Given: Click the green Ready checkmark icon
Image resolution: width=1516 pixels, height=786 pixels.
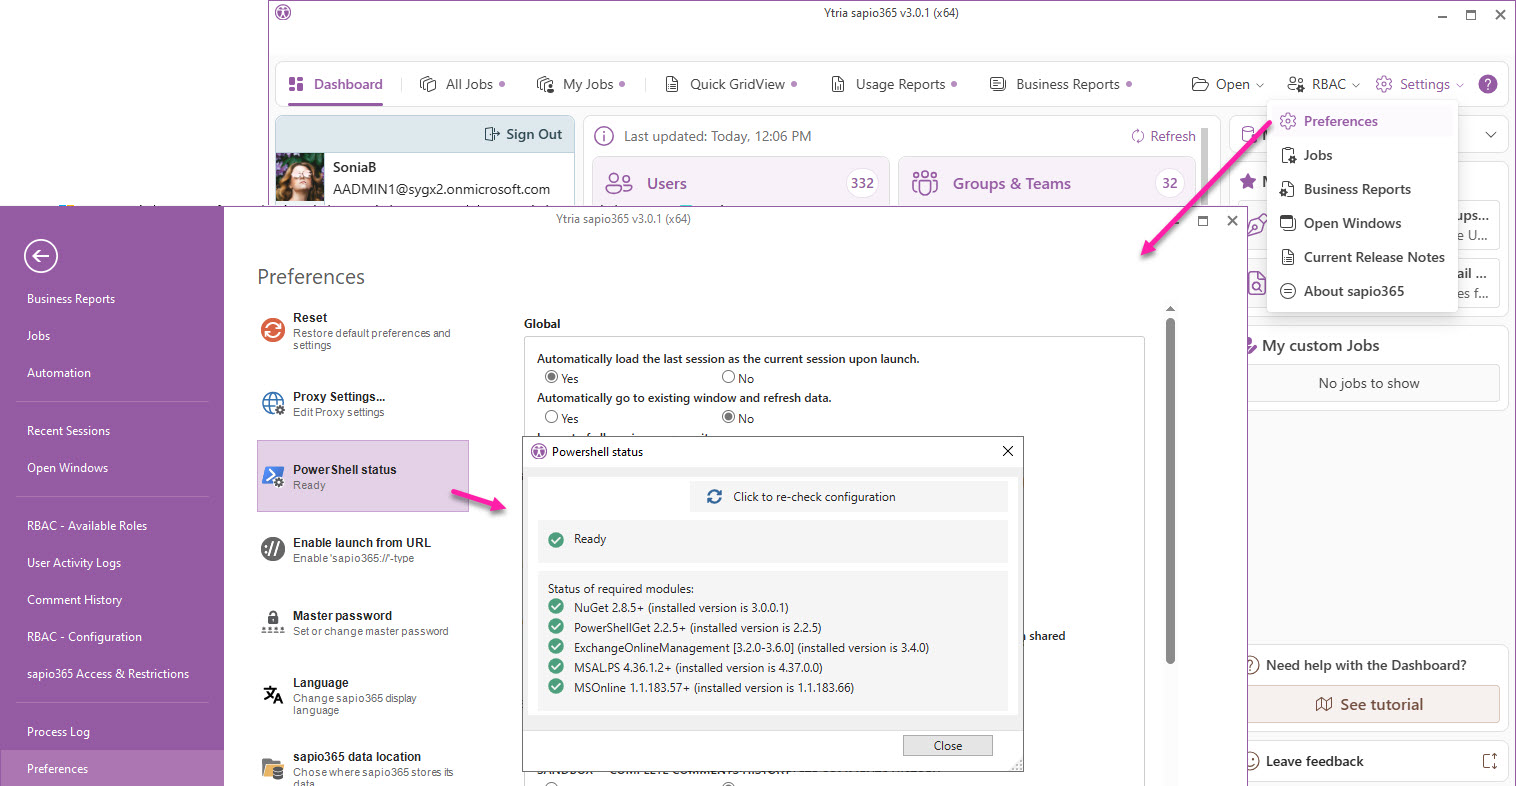Looking at the screenshot, I should click(x=556, y=540).
